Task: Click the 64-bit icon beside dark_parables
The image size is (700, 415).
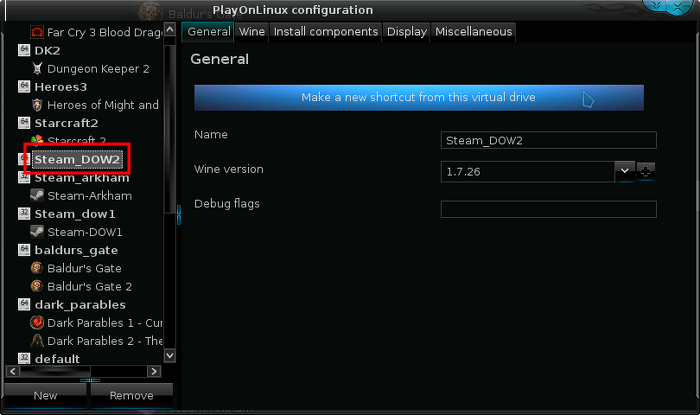Action: coord(24,304)
